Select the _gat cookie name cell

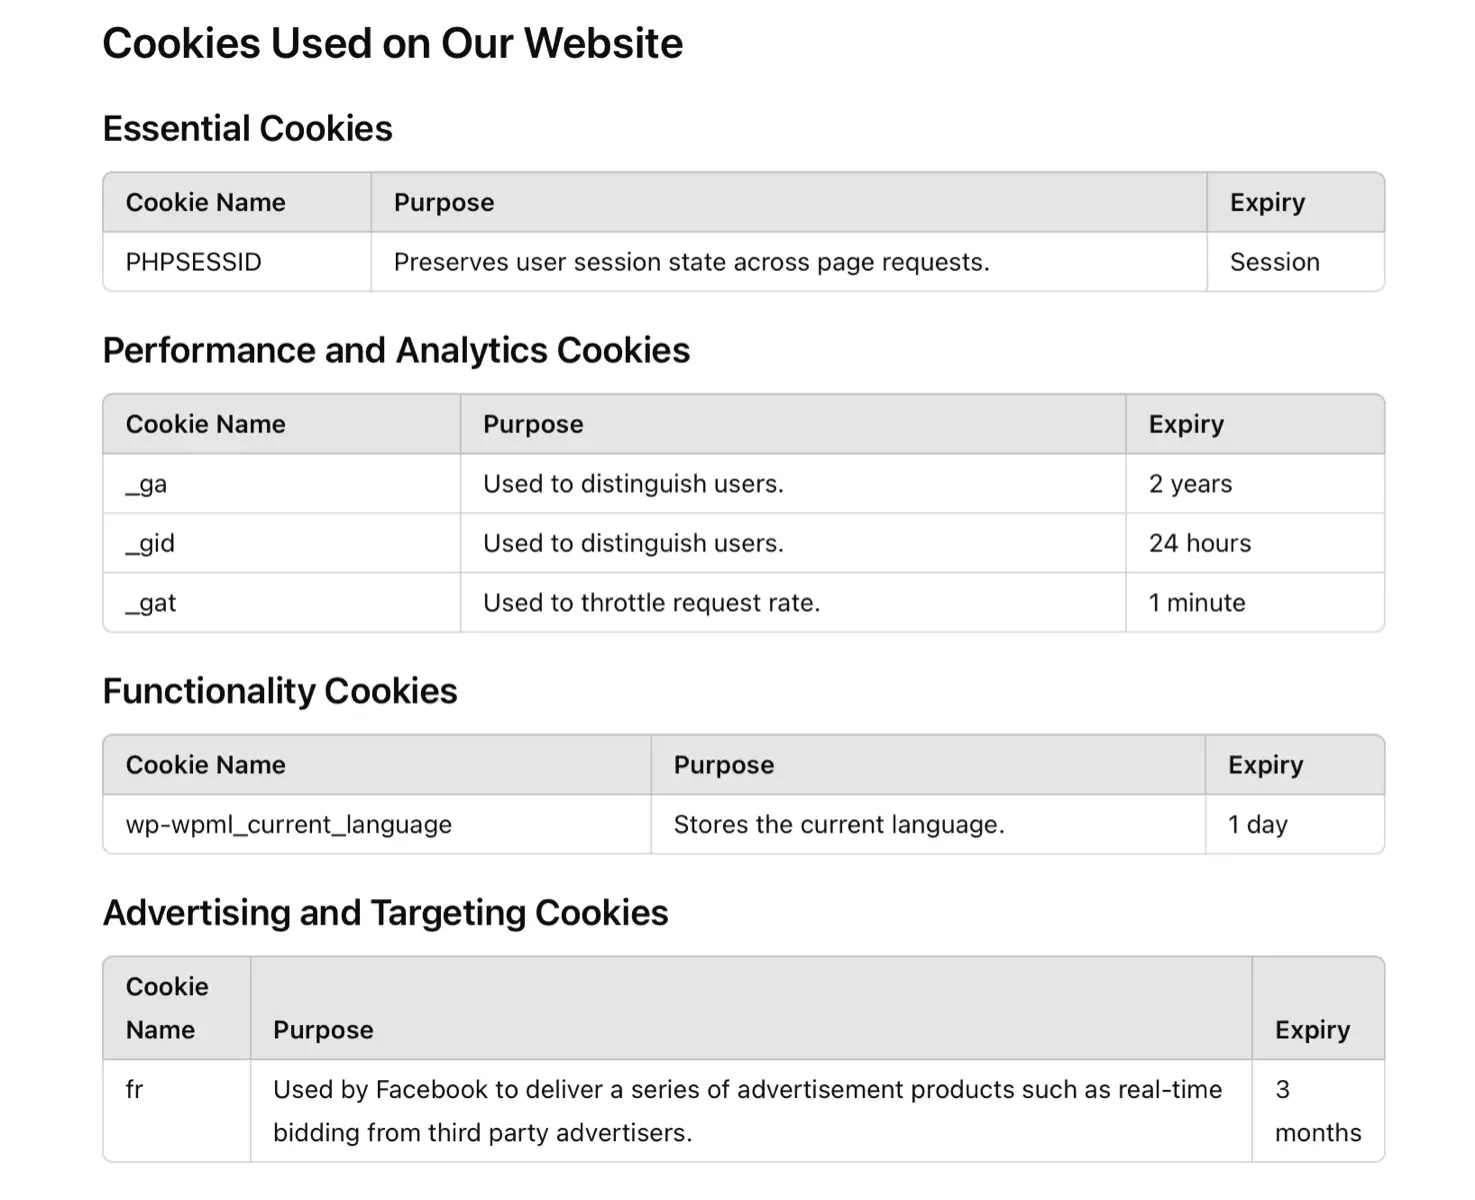click(151, 603)
